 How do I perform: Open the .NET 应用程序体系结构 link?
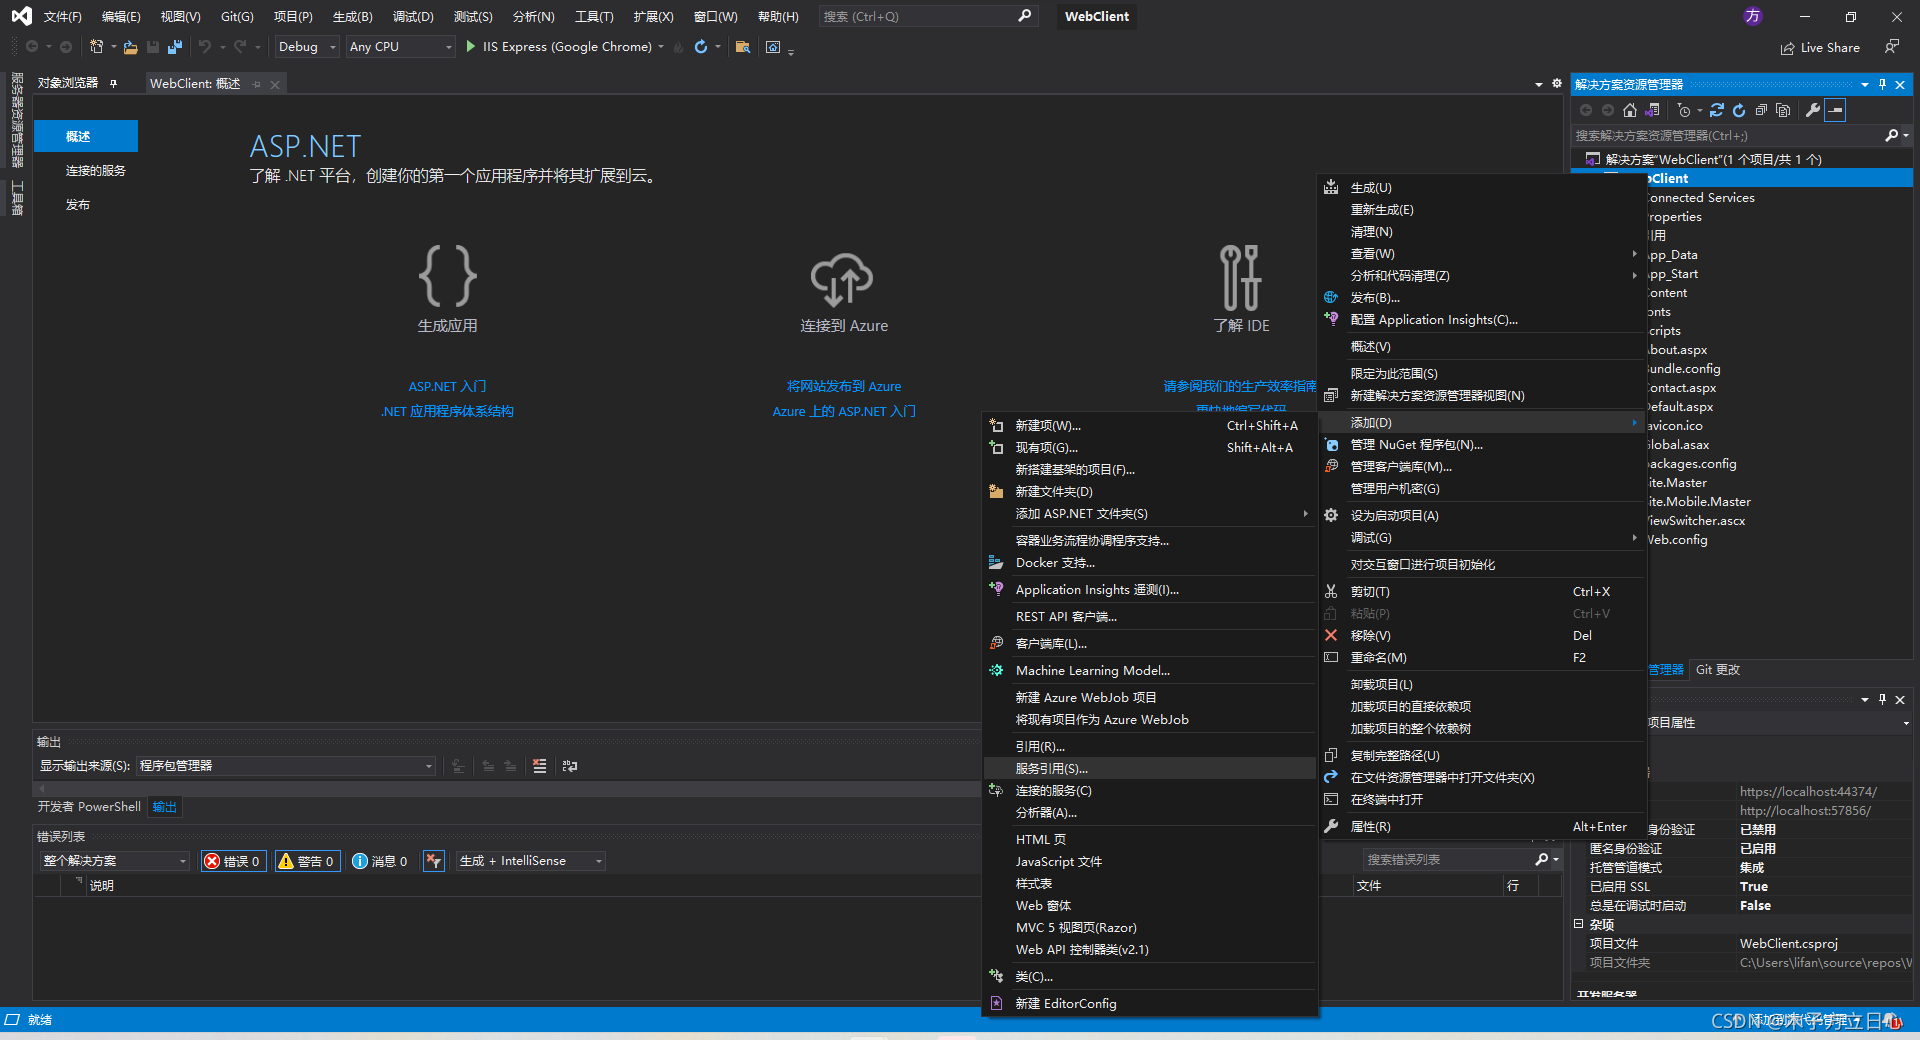(x=447, y=412)
